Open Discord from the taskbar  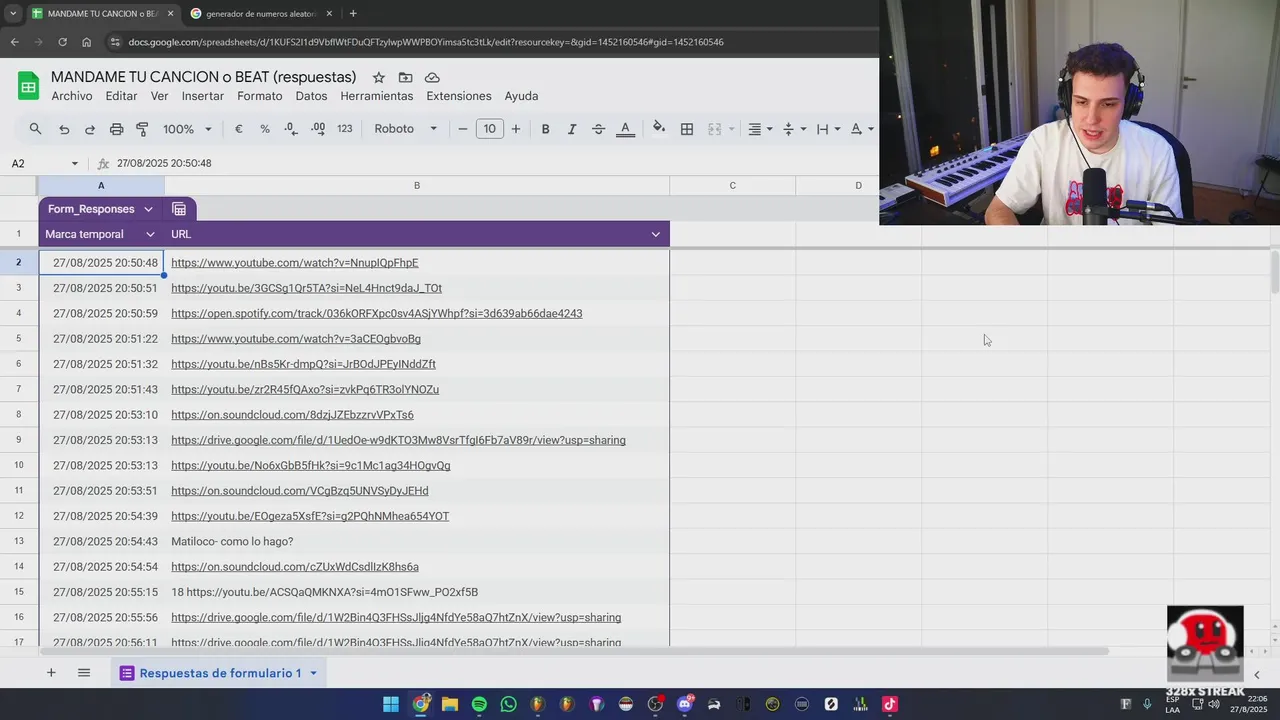[x=685, y=704]
